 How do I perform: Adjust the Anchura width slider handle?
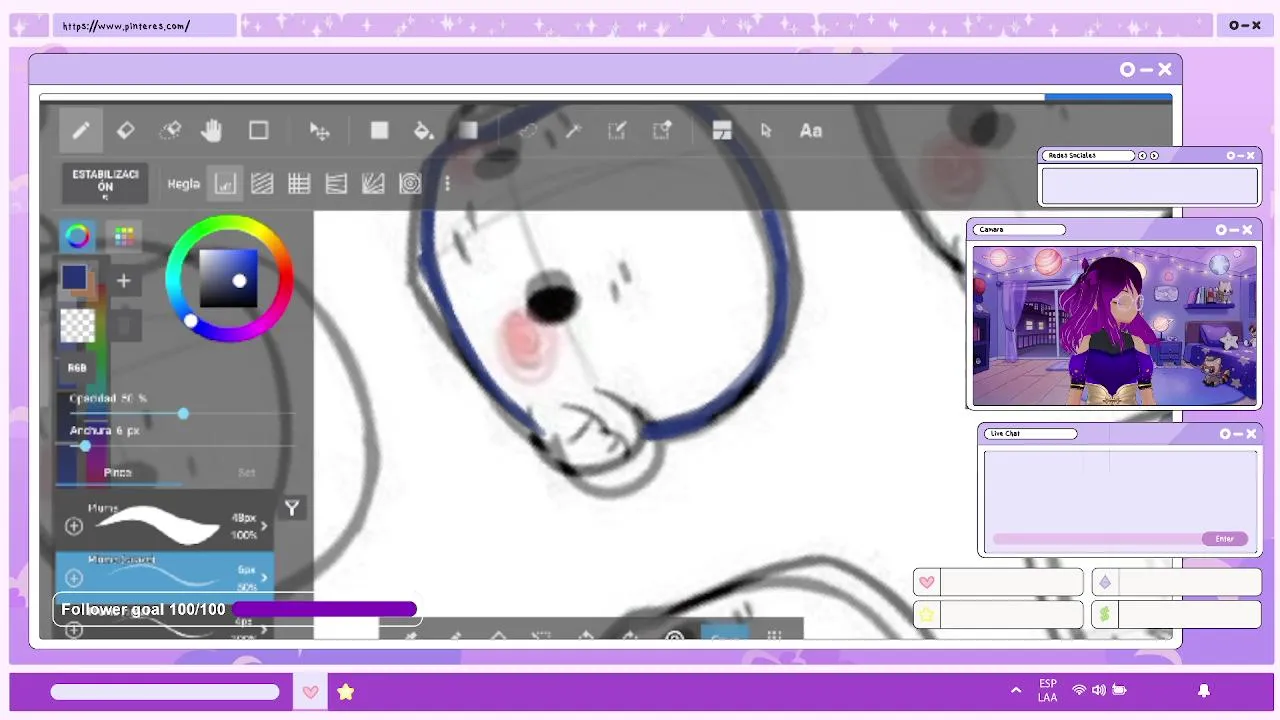[x=85, y=446]
